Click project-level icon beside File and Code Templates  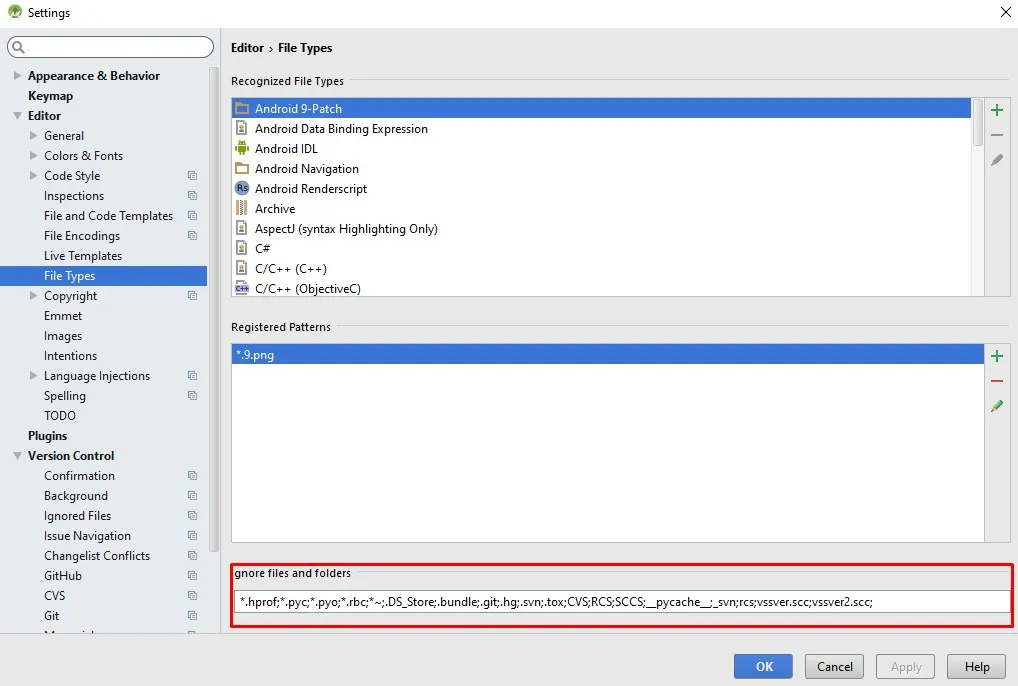(192, 215)
